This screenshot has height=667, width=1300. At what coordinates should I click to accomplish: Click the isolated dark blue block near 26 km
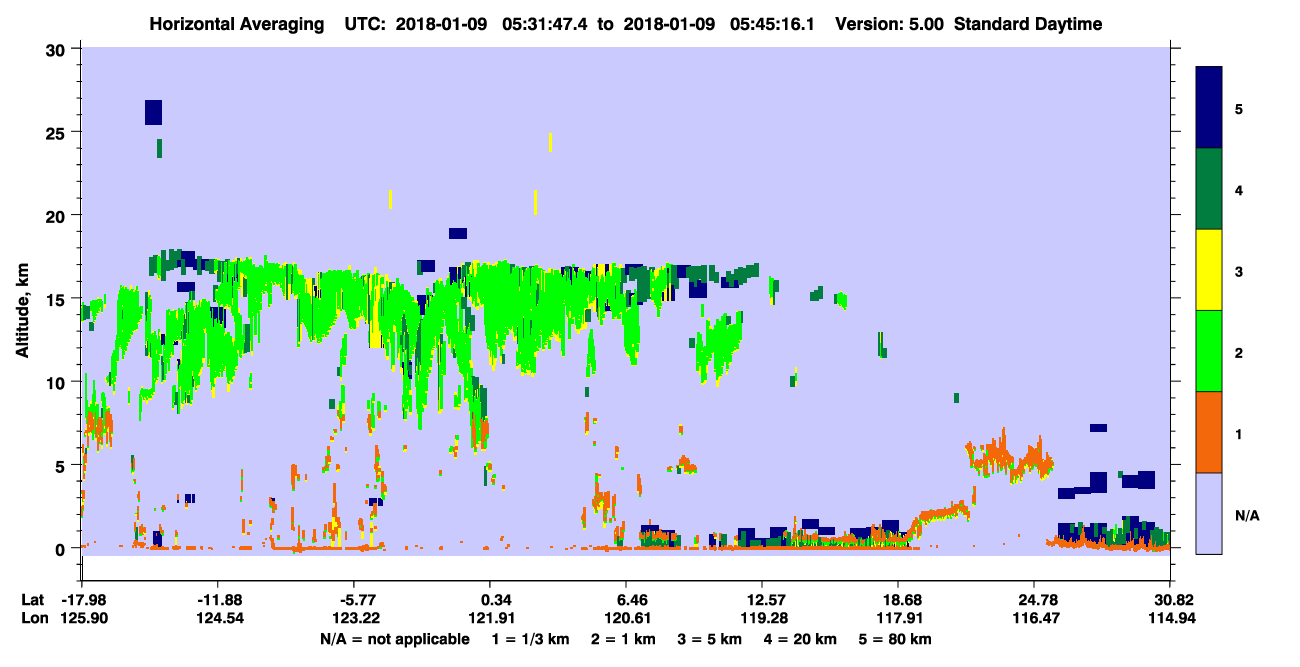[x=153, y=112]
